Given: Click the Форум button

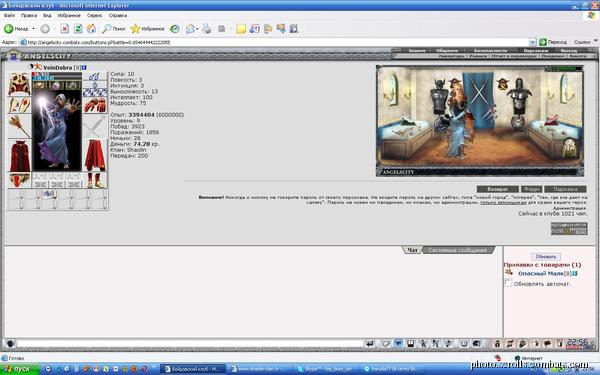Looking at the screenshot, I should (x=532, y=189).
